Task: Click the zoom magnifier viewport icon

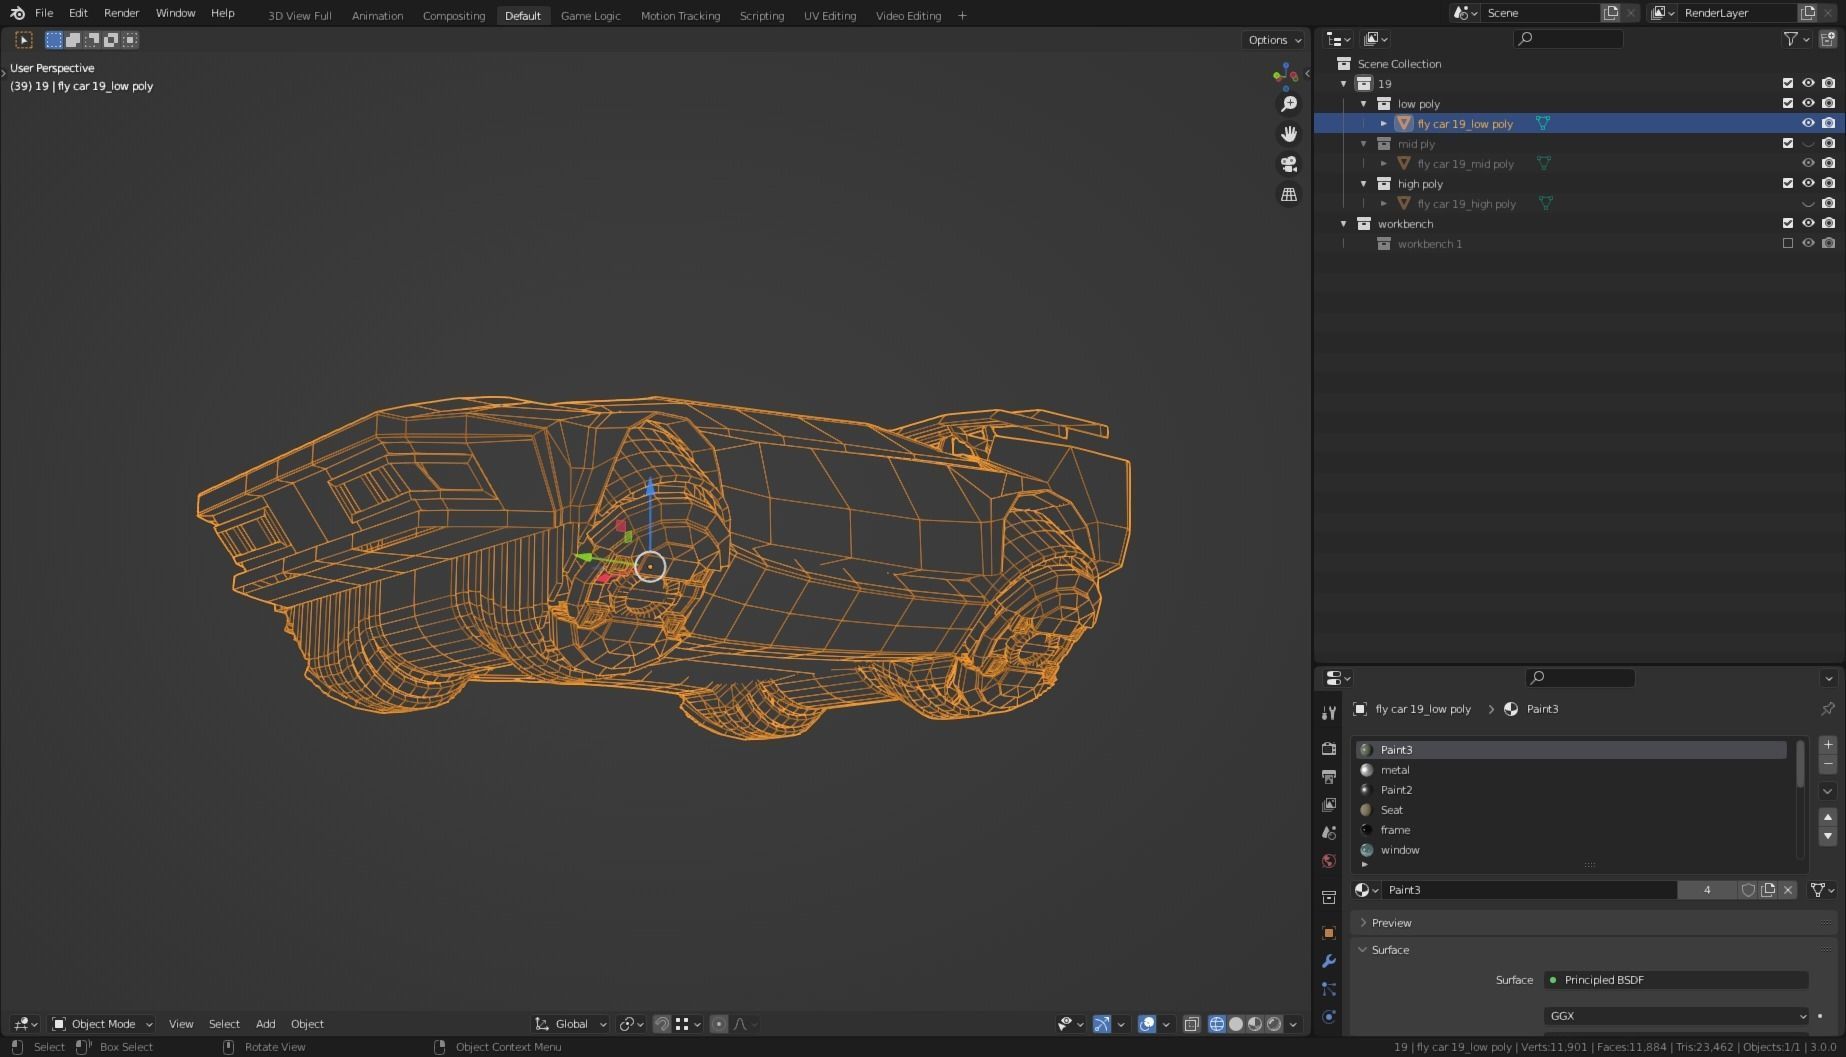Action: coord(1289,104)
